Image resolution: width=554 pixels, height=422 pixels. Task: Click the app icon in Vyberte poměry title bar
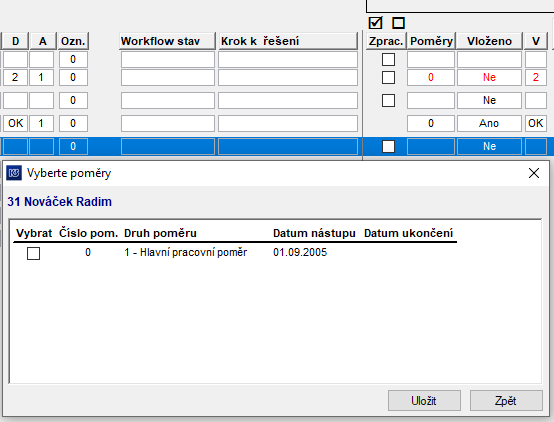pyautogui.click(x=14, y=173)
